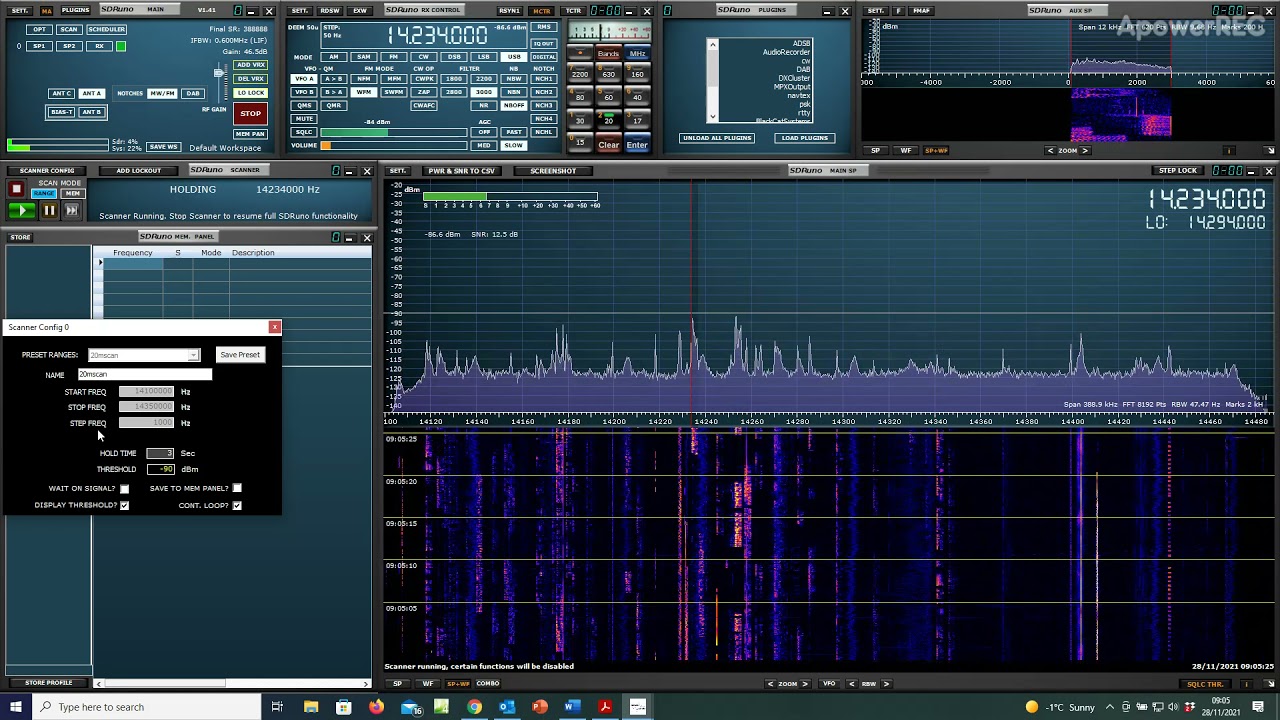1280x720 pixels.
Task: Click the HOLD TIME input field
Action: coord(159,453)
